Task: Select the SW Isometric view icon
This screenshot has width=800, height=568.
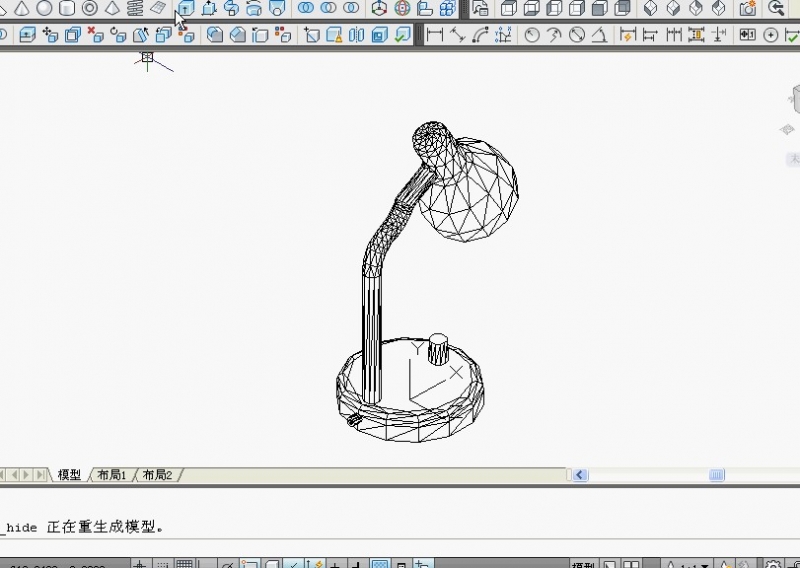Action: 651,8
